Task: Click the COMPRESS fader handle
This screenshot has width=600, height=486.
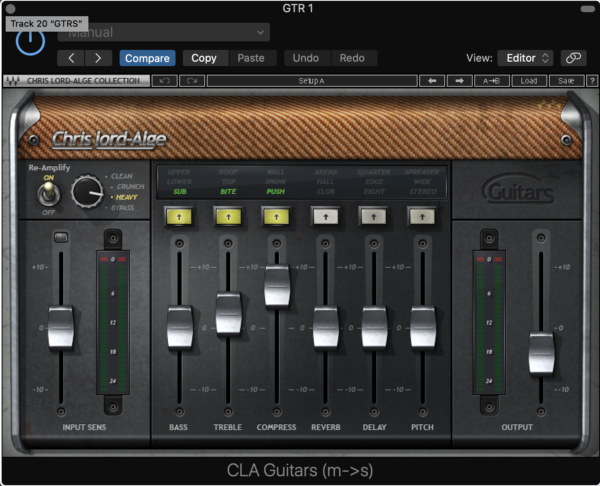Action: pyautogui.click(x=277, y=286)
